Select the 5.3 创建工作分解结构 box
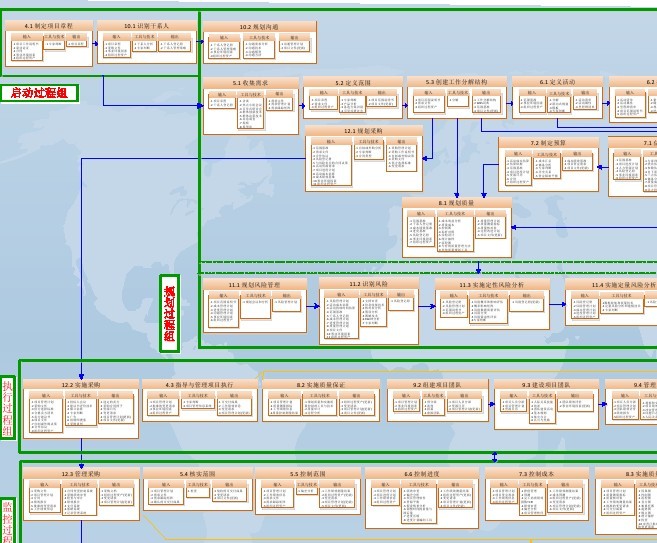 click(x=457, y=98)
